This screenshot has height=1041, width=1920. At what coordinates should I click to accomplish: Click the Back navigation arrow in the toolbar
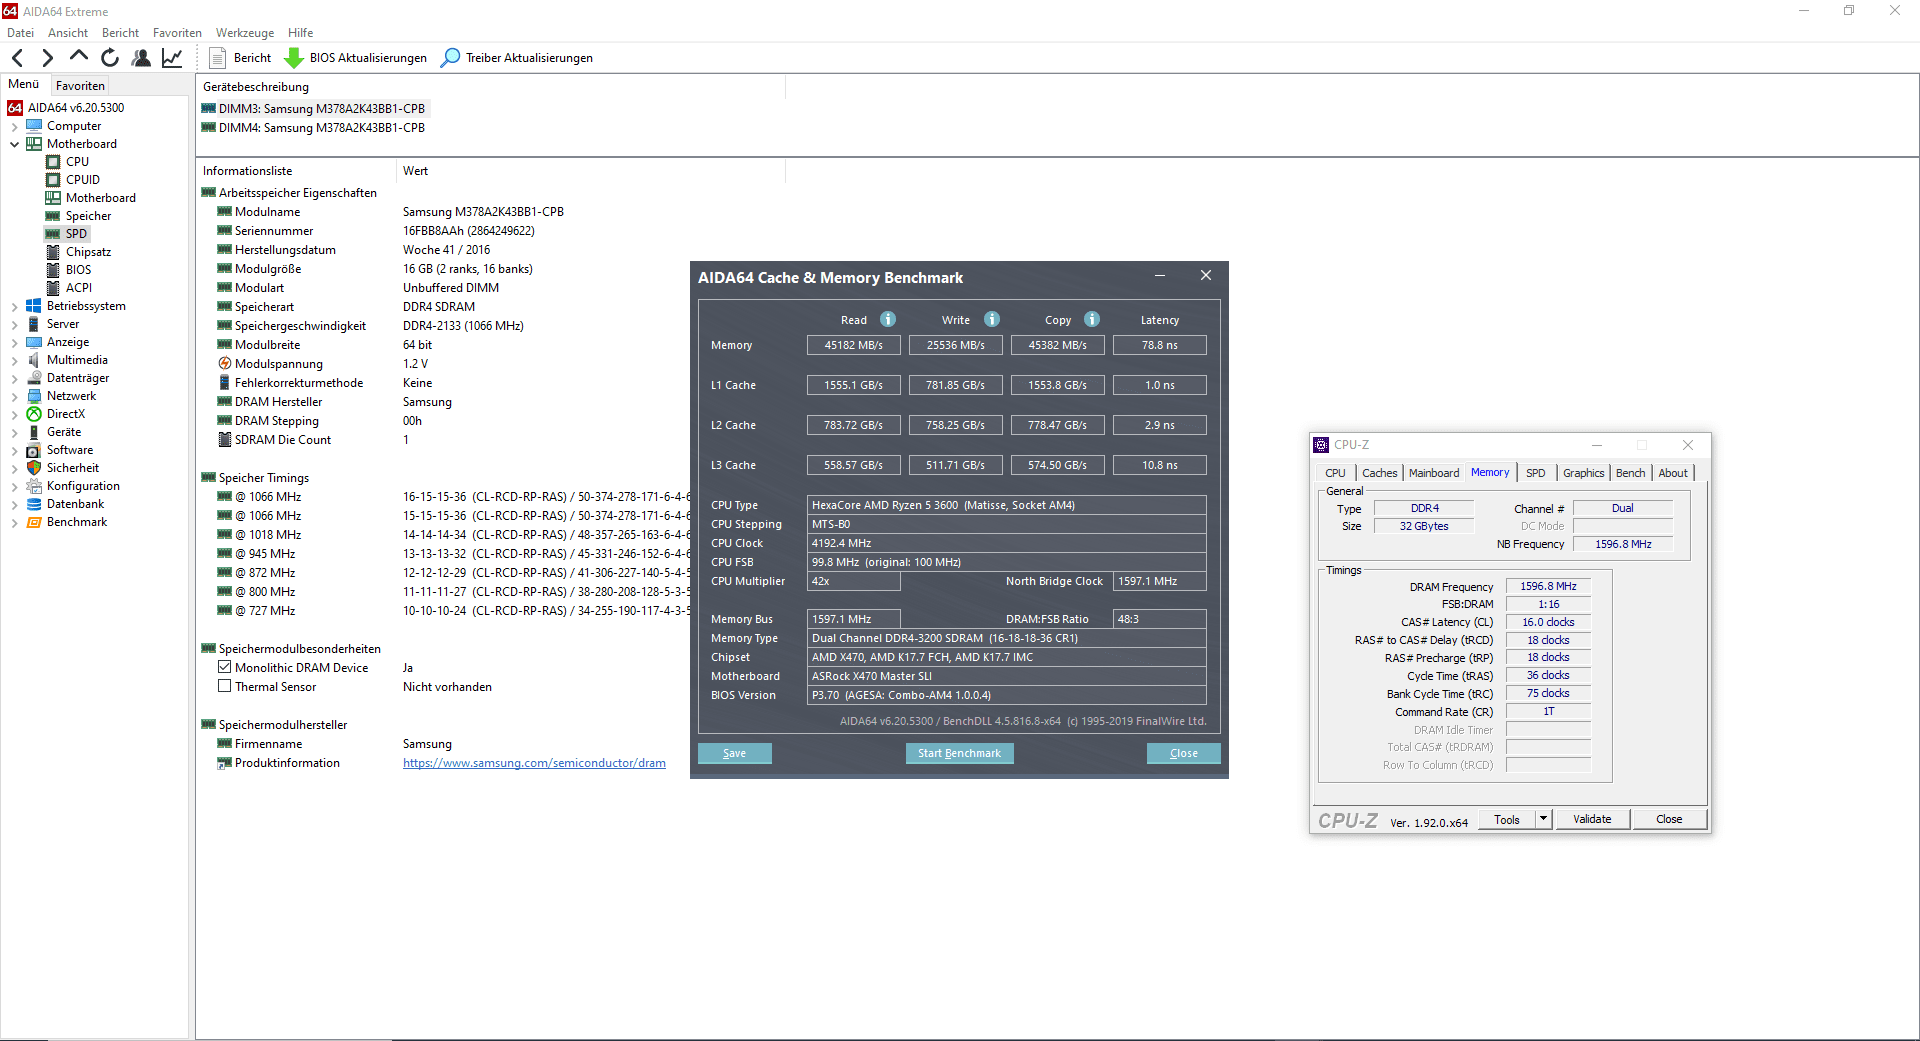[17, 58]
